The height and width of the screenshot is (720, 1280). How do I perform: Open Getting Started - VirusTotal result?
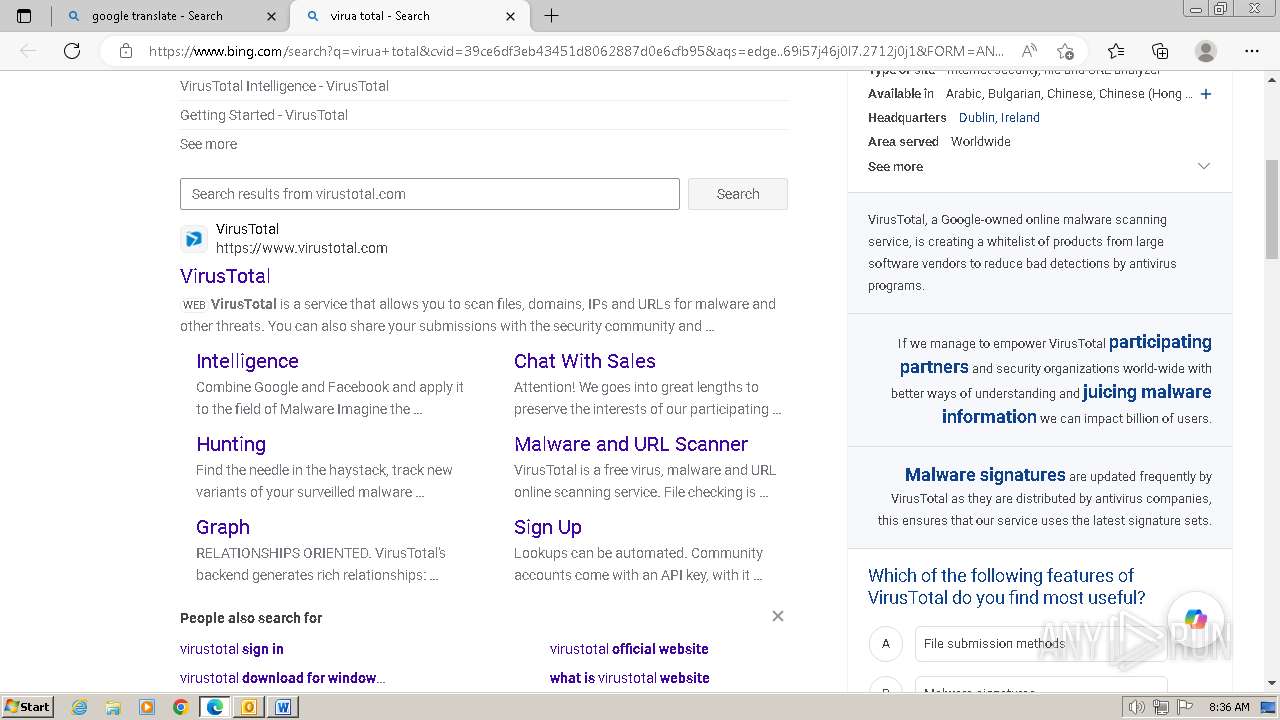click(x=264, y=115)
